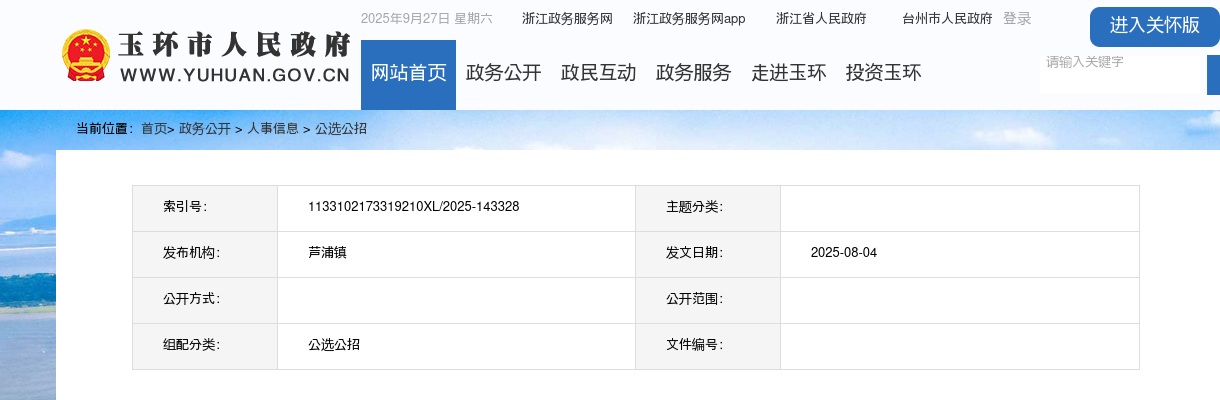This screenshot has height=400, width=1220.
Task: Click the 登录 login link
Action: [x=1017, y=19]
